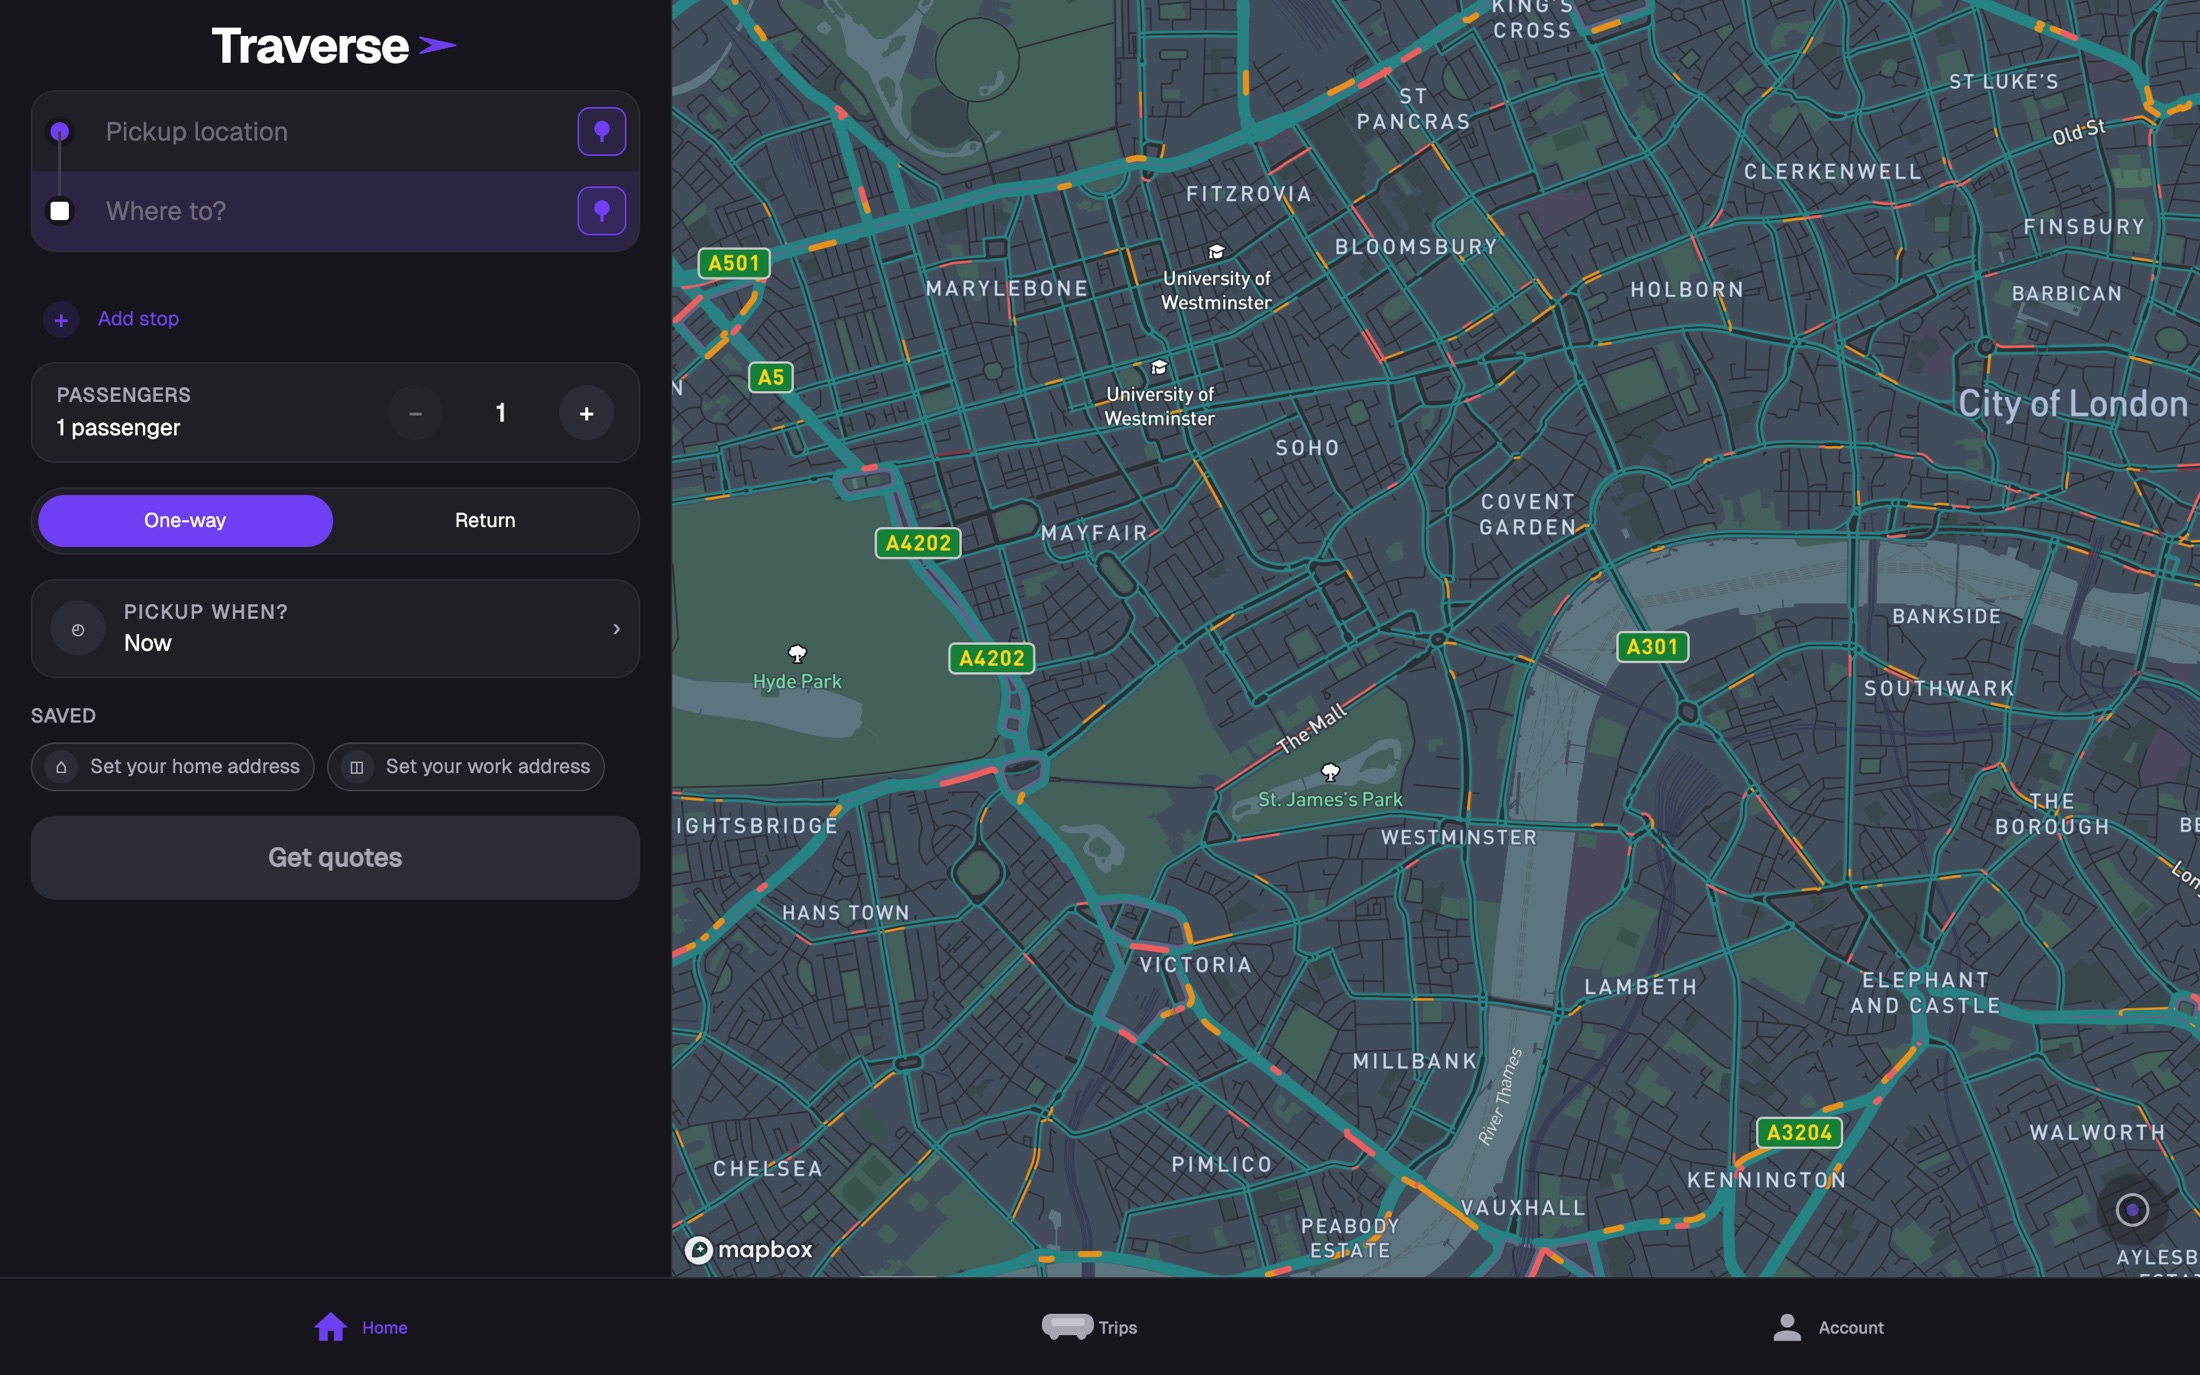Click the Mapbox logo on the map
The image size is (2200, 1375).
pyautogui.click(x=749, y=1250)
